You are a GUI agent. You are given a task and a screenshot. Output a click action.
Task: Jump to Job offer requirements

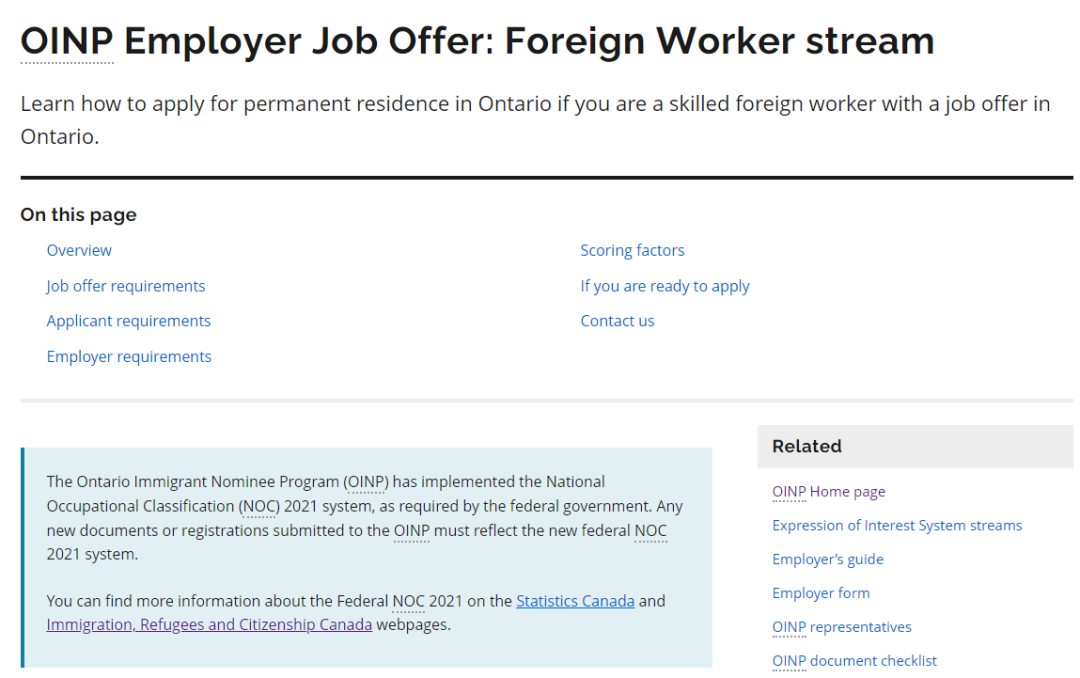click(126, 286)
